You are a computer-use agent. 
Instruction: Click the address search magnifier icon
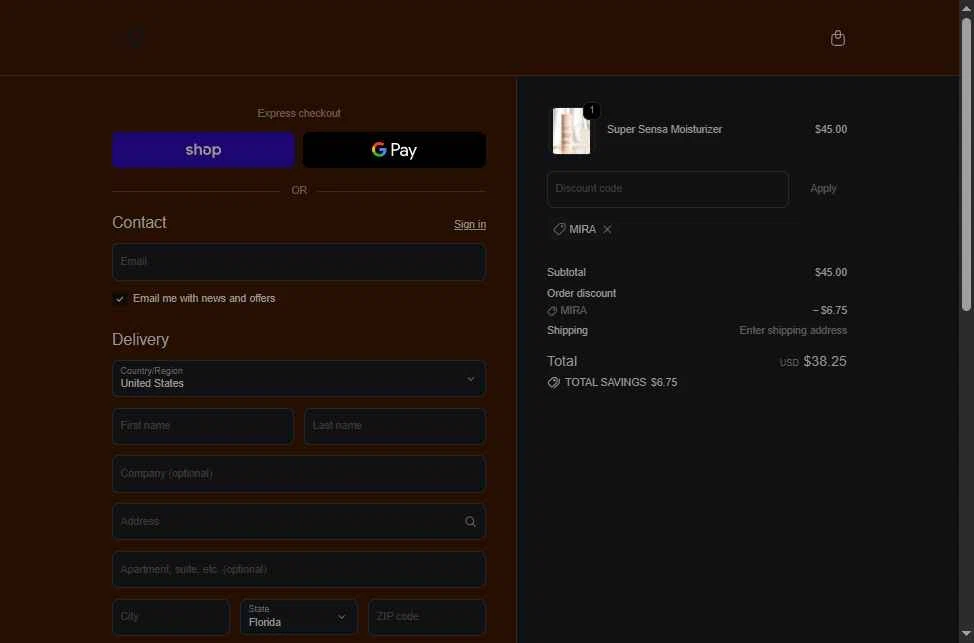(470, 522)
